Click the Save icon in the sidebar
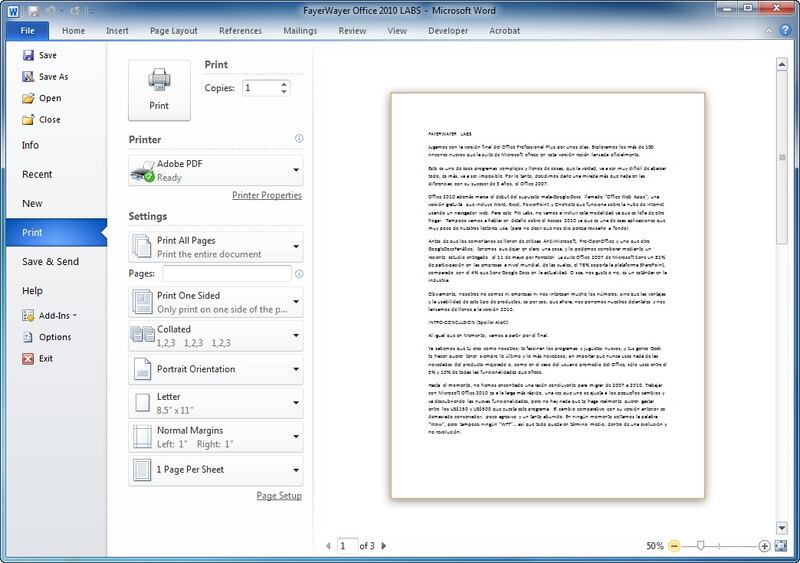800x563 pixels. point(27,55)
